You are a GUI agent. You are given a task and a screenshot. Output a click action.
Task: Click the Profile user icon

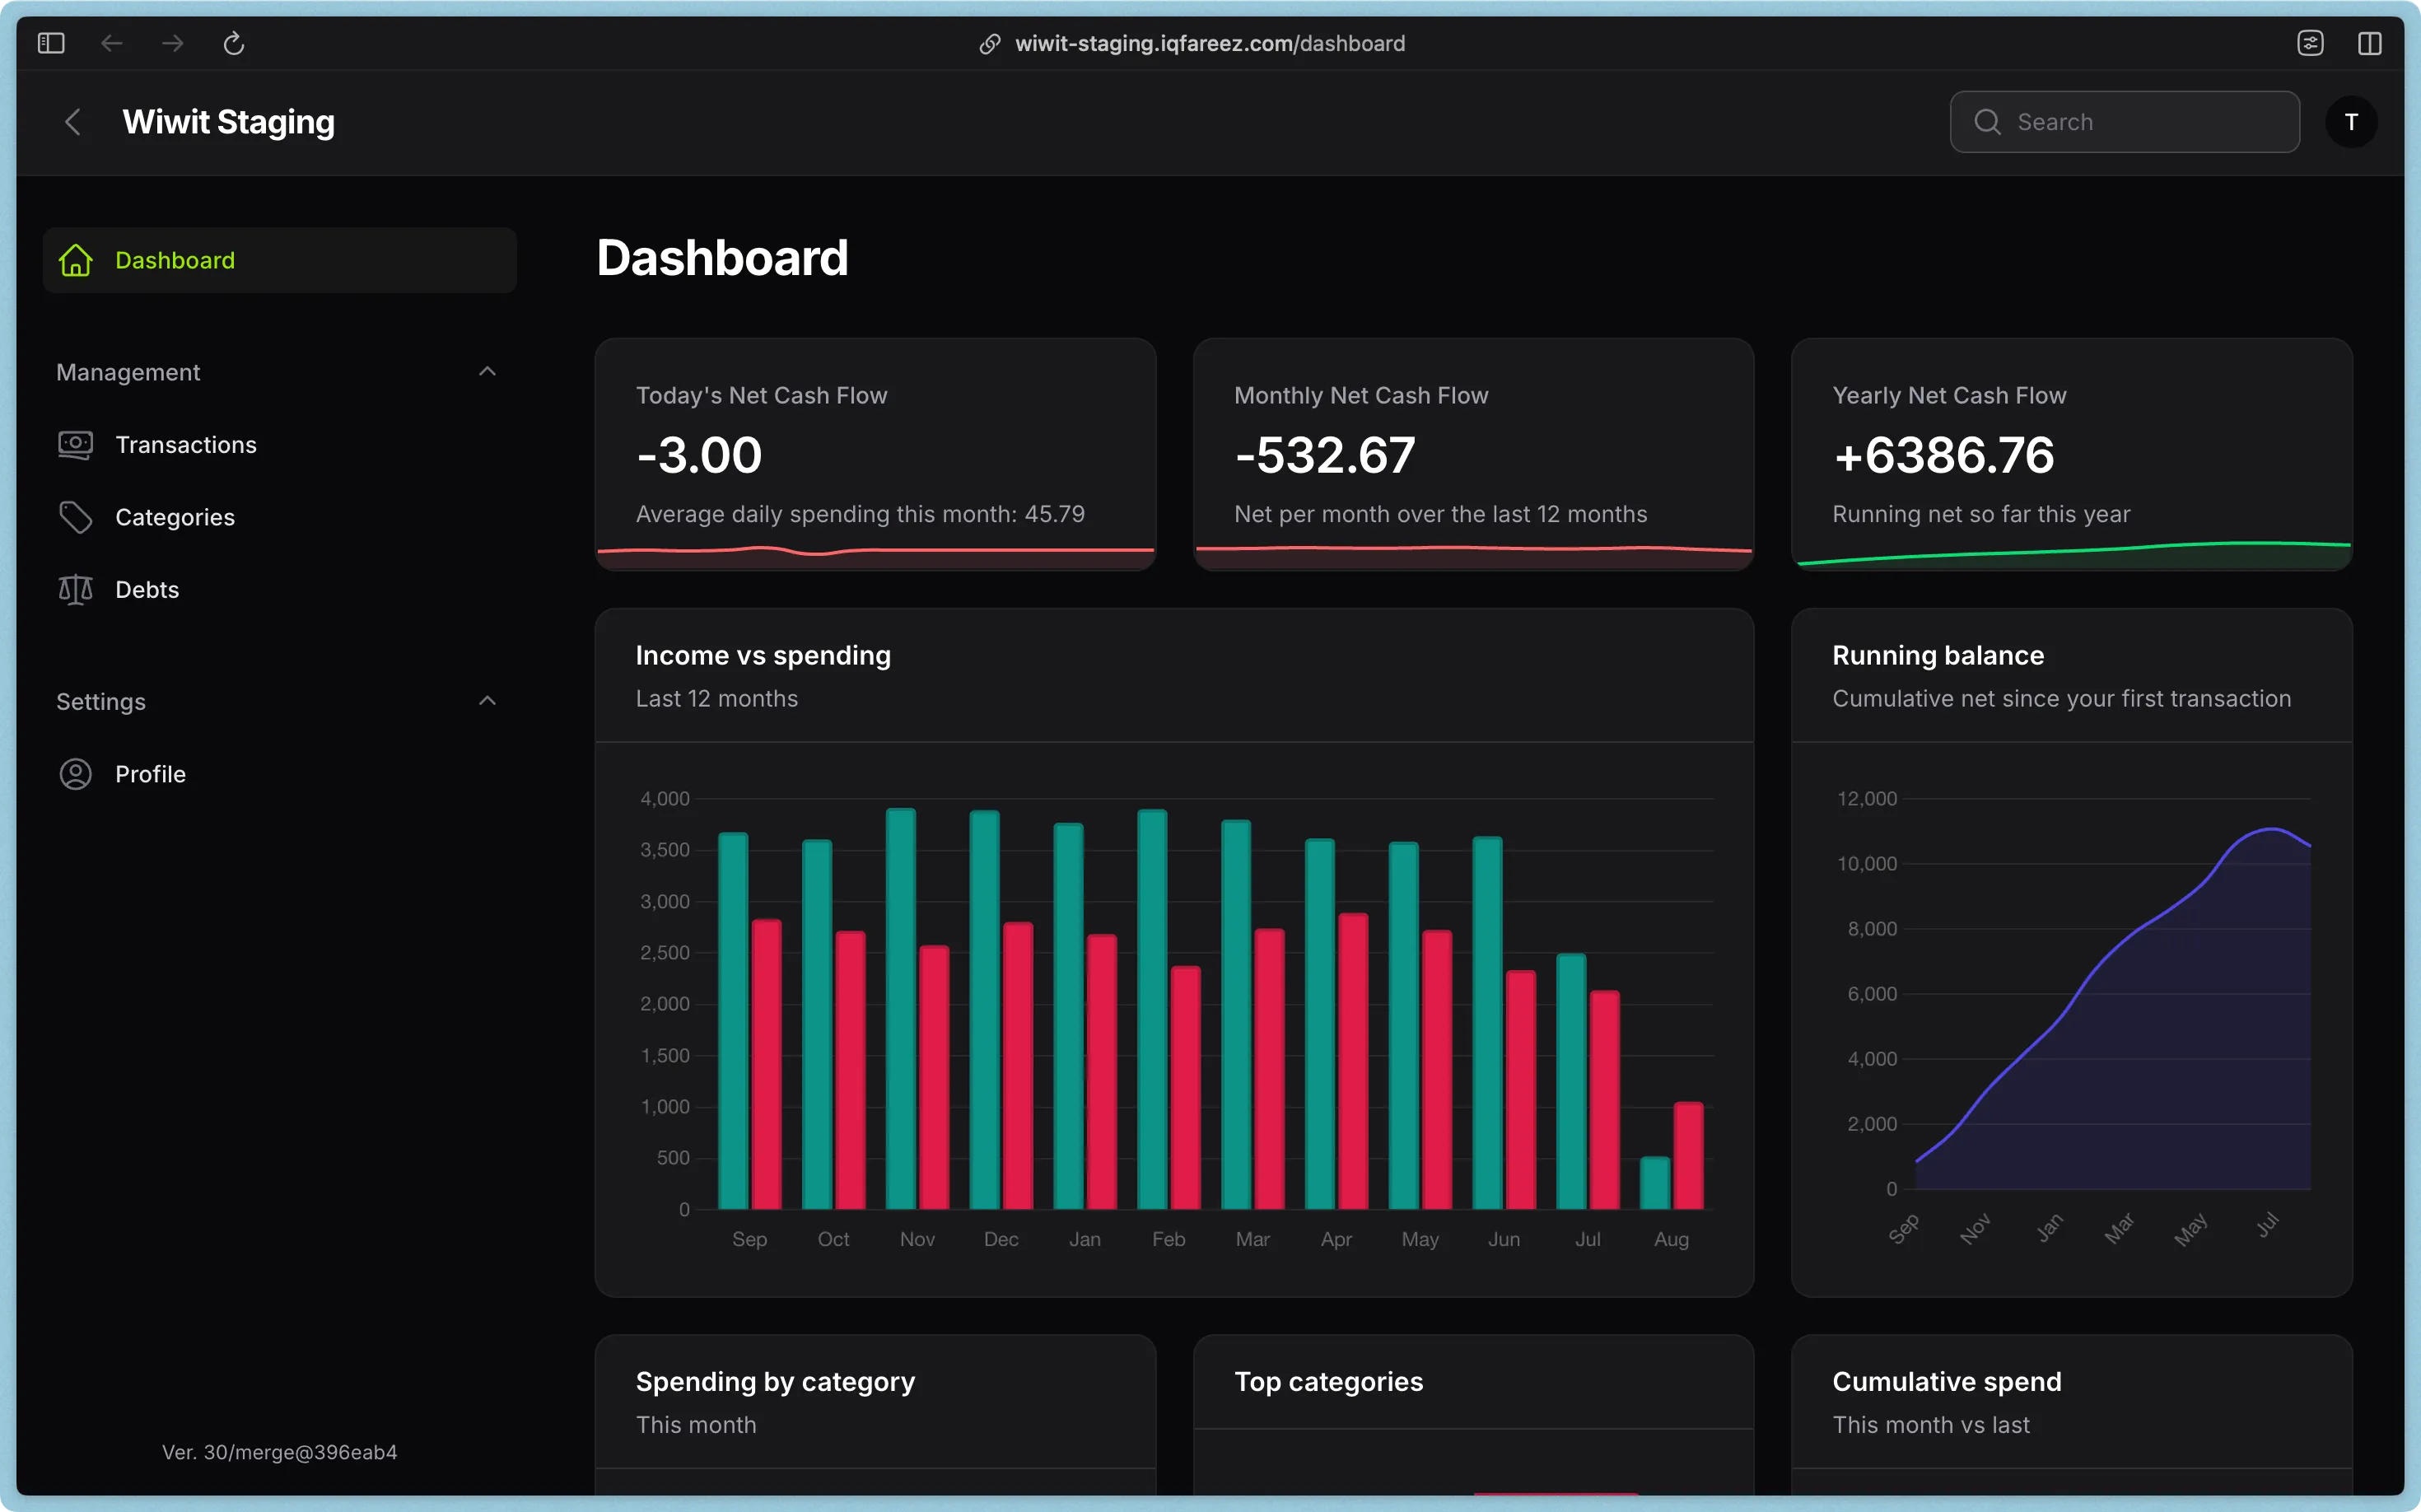pyautogui.click(x=76, y=774)
